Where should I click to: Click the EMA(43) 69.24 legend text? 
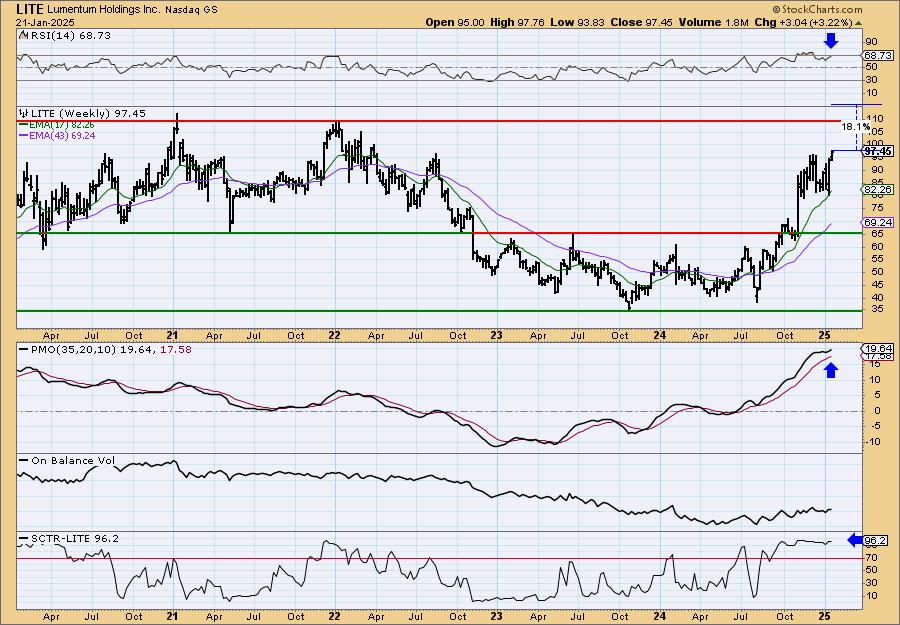pos(62,136)
